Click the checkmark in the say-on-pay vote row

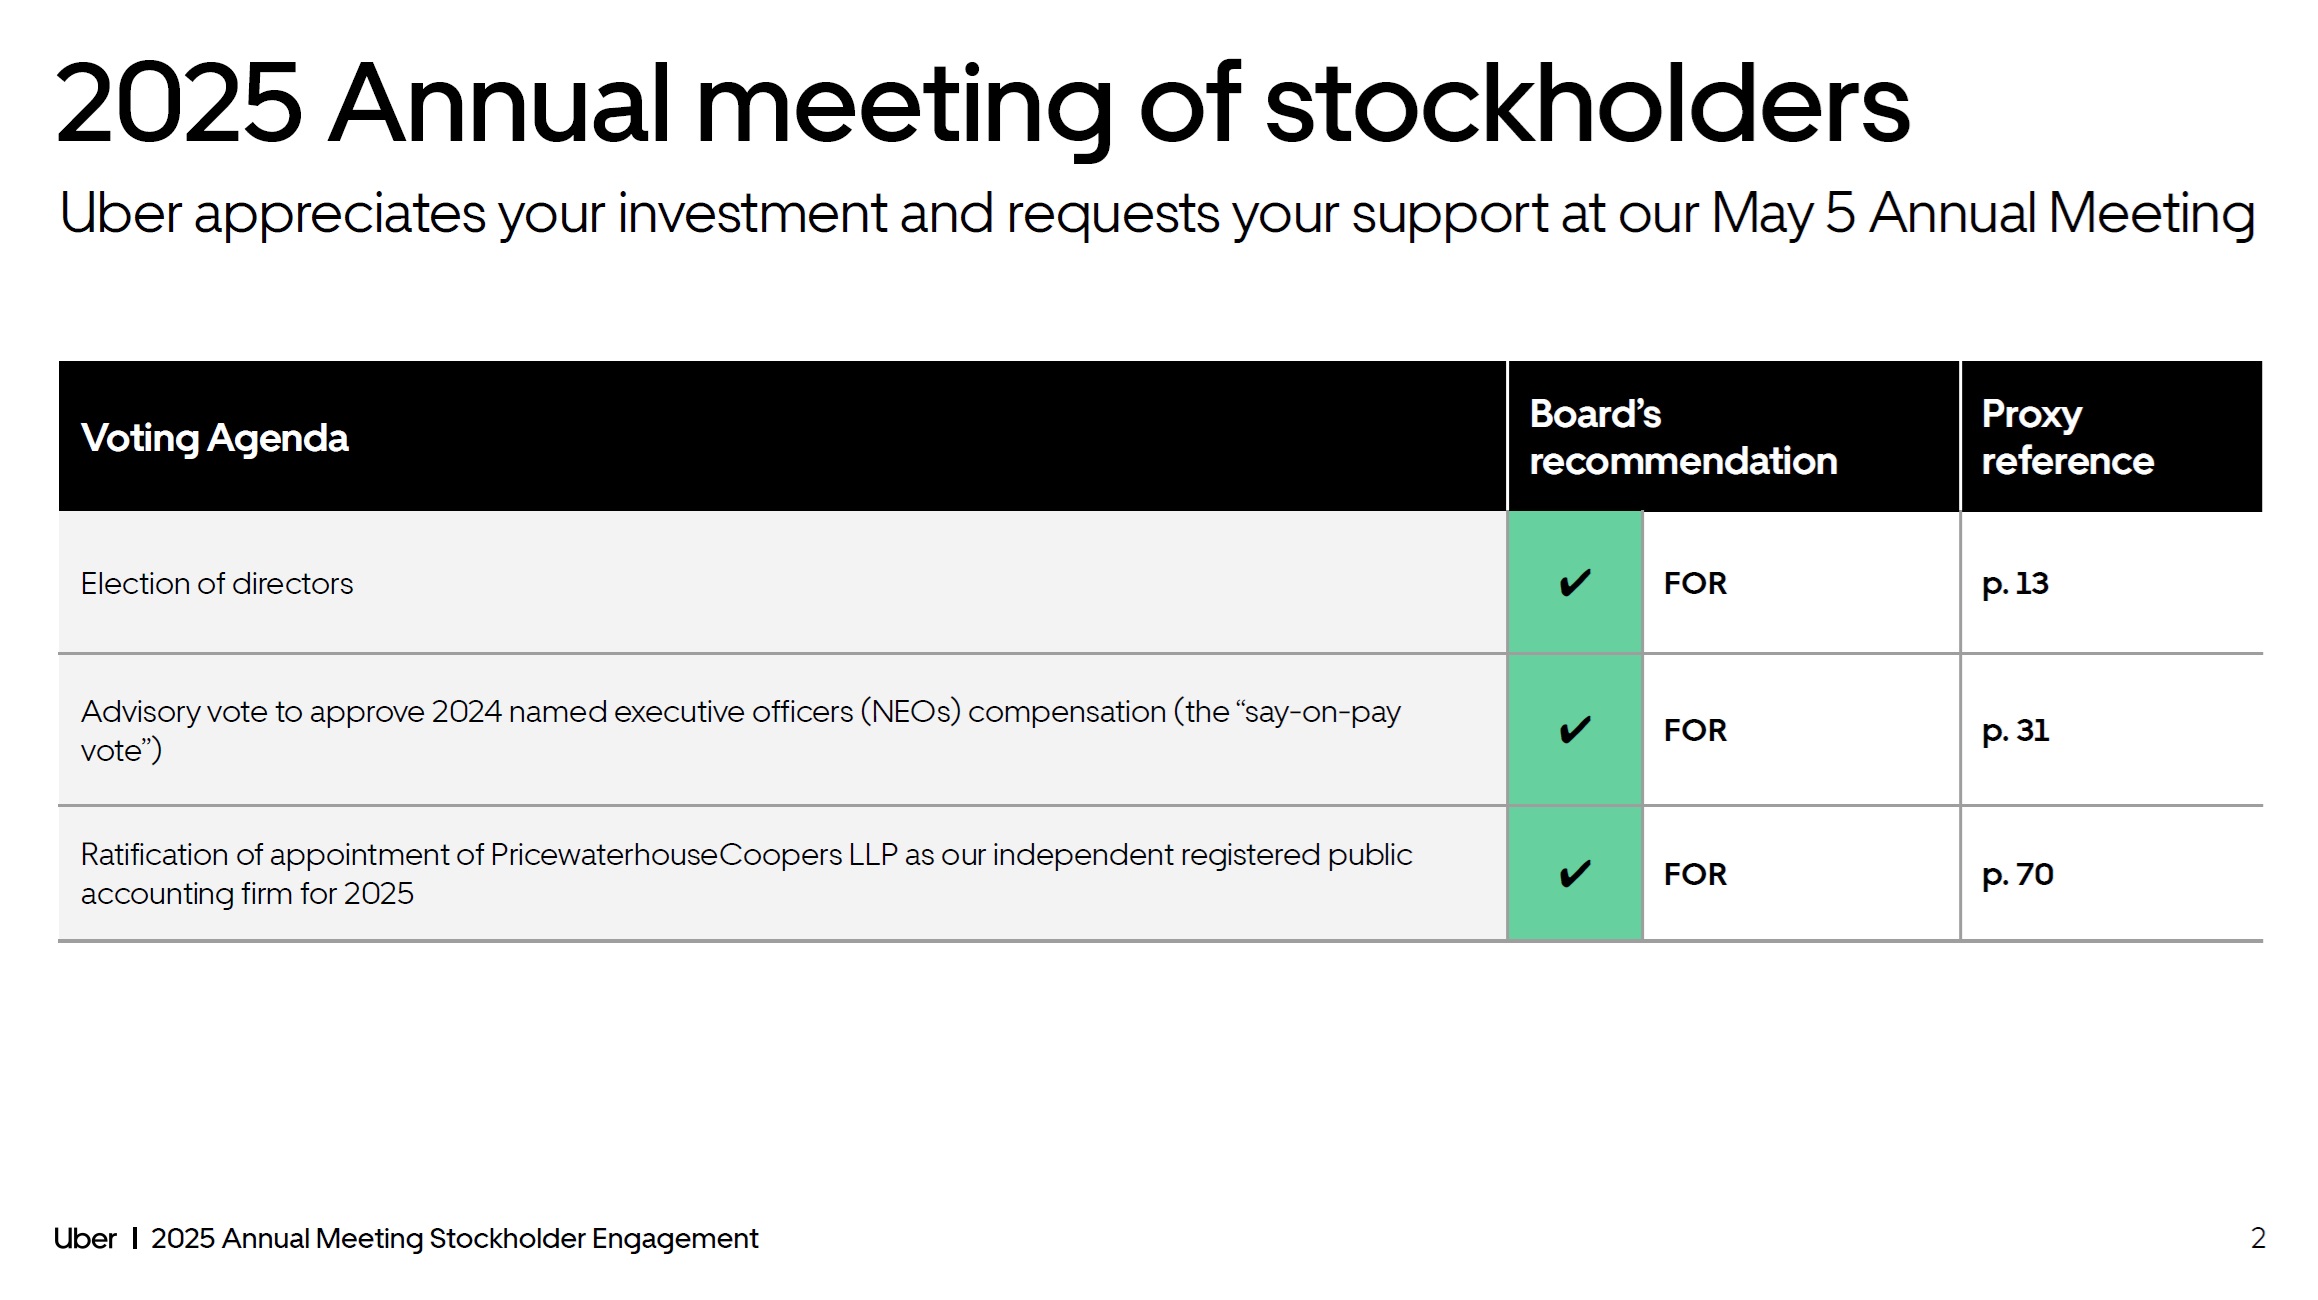1575,730
